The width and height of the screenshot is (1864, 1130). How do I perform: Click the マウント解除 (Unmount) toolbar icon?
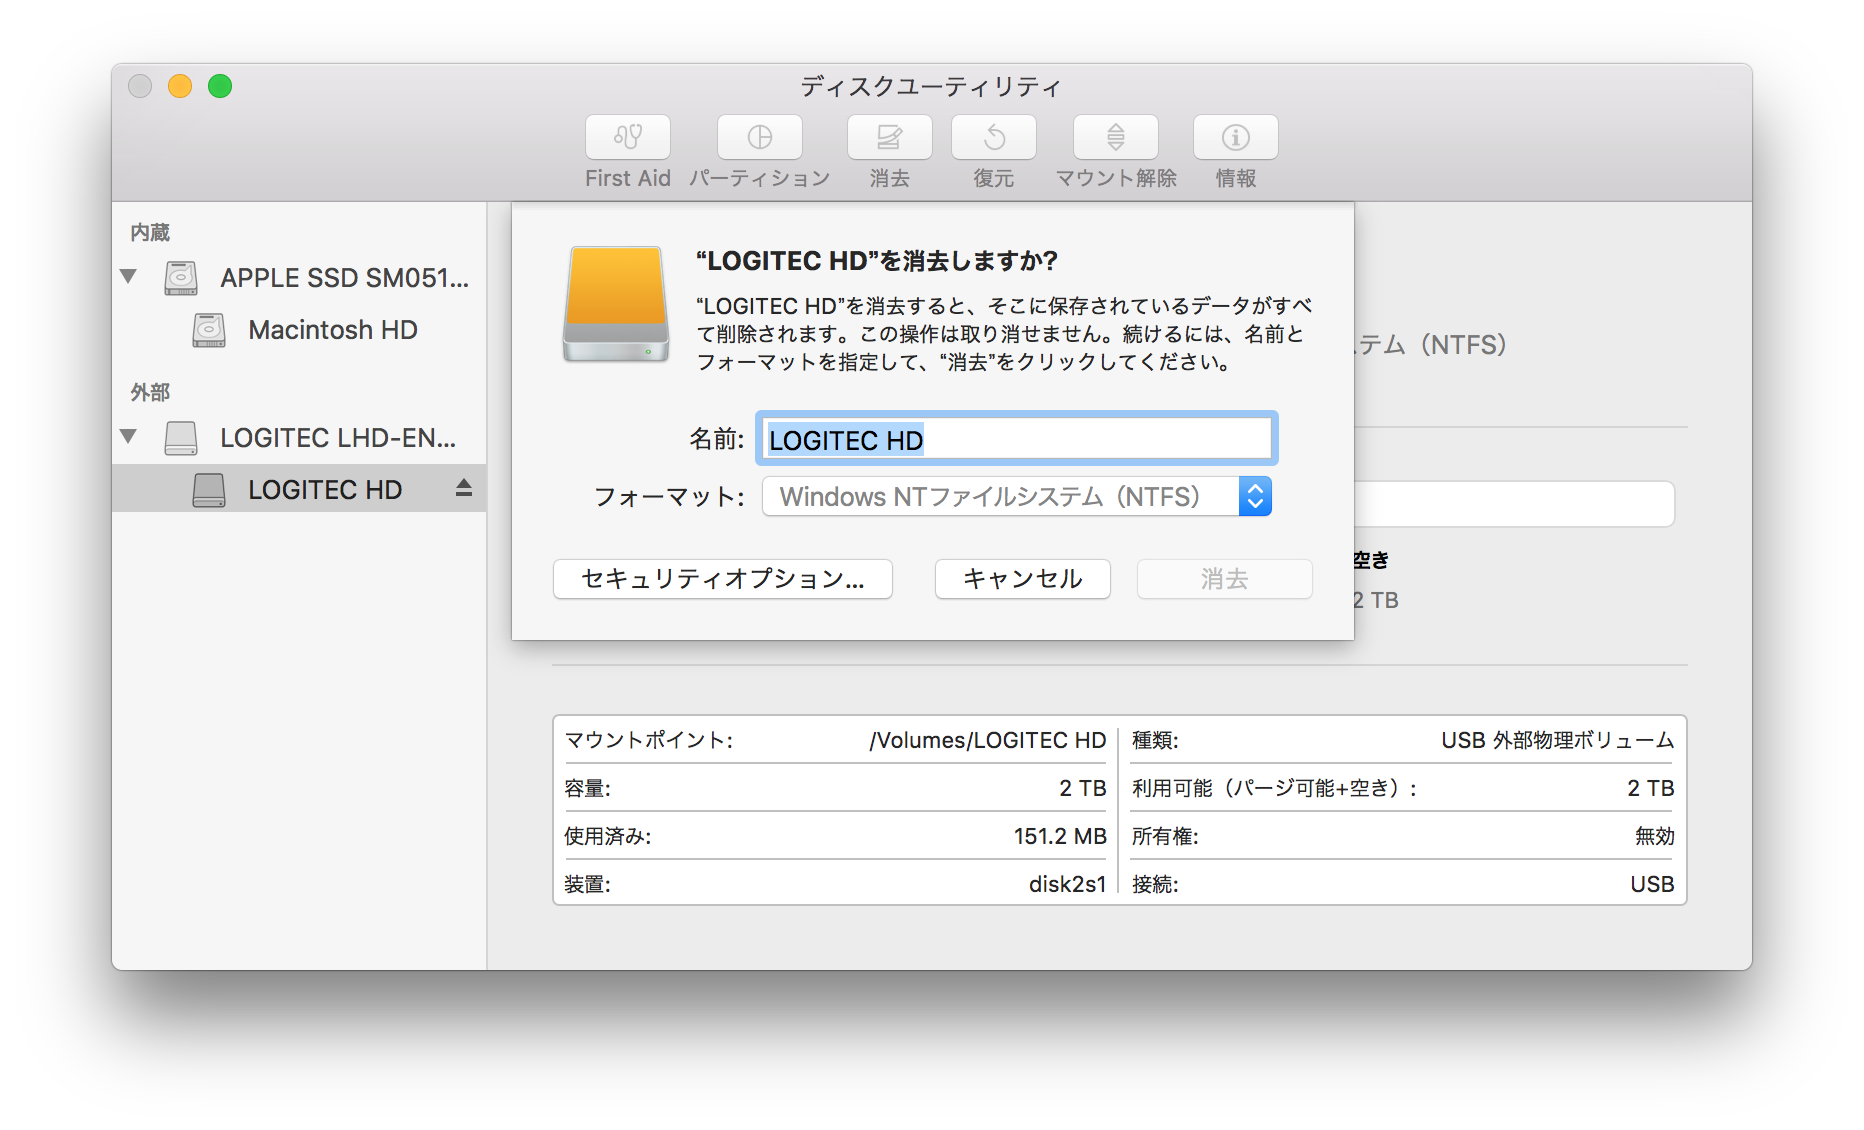[x=1116, y=137]
